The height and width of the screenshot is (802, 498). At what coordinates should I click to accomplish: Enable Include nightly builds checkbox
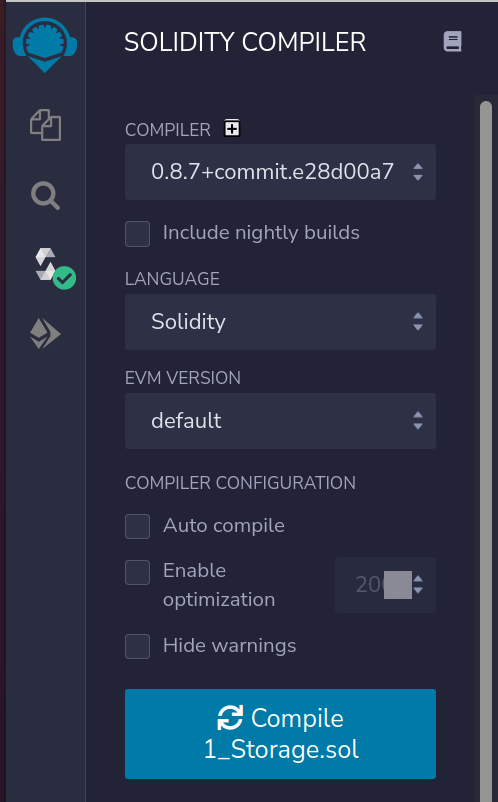[138, 234]
